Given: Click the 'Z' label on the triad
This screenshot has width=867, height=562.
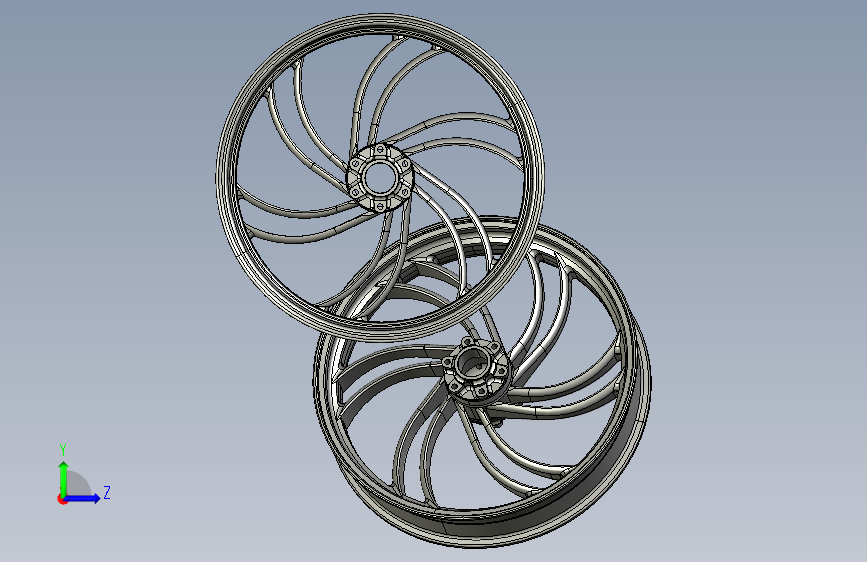Looking at the screenshot, I should [107, 492].
